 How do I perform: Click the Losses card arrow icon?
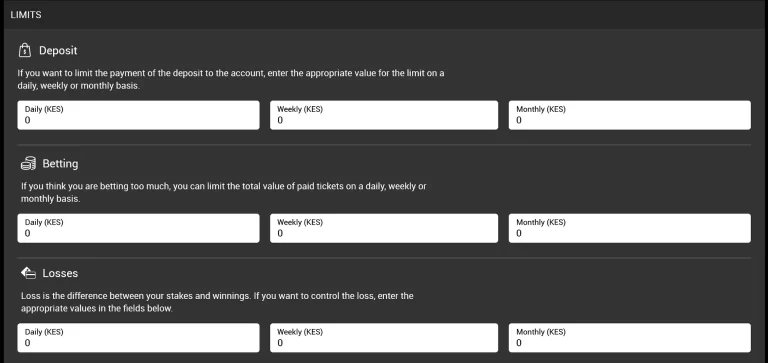point(28,273)
